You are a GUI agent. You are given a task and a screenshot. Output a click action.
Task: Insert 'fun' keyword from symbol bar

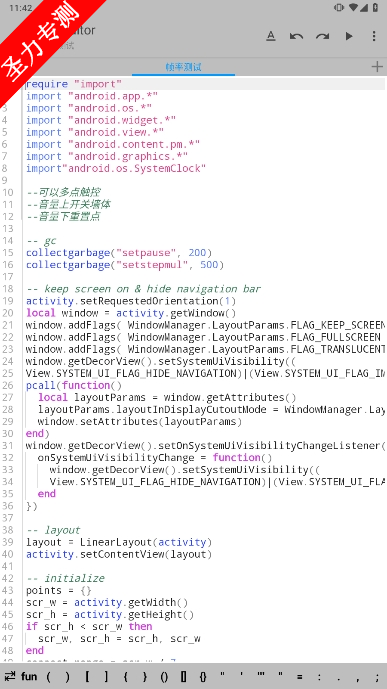[x=29, y=676]
